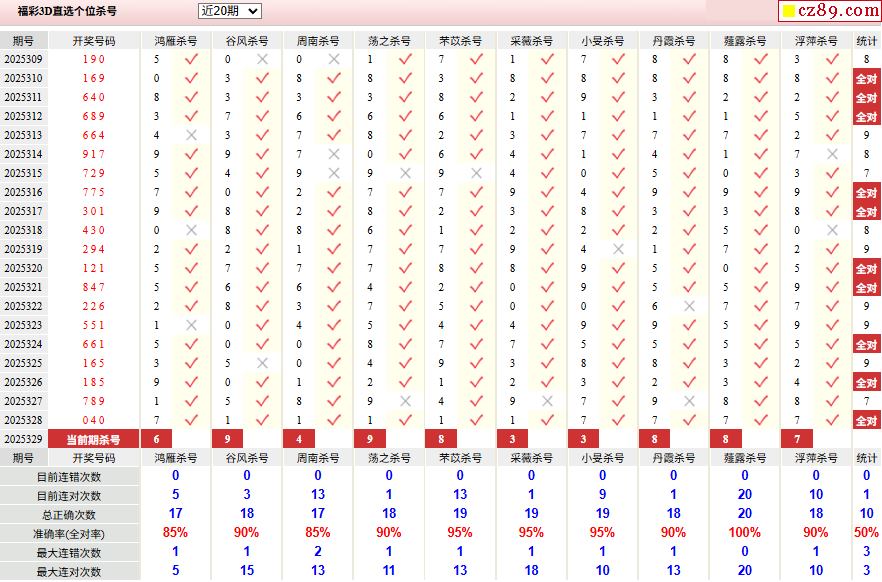Click the 全对 badge in row 2025310
Viewport: 882px width, 582px height.
coord(866,79)
